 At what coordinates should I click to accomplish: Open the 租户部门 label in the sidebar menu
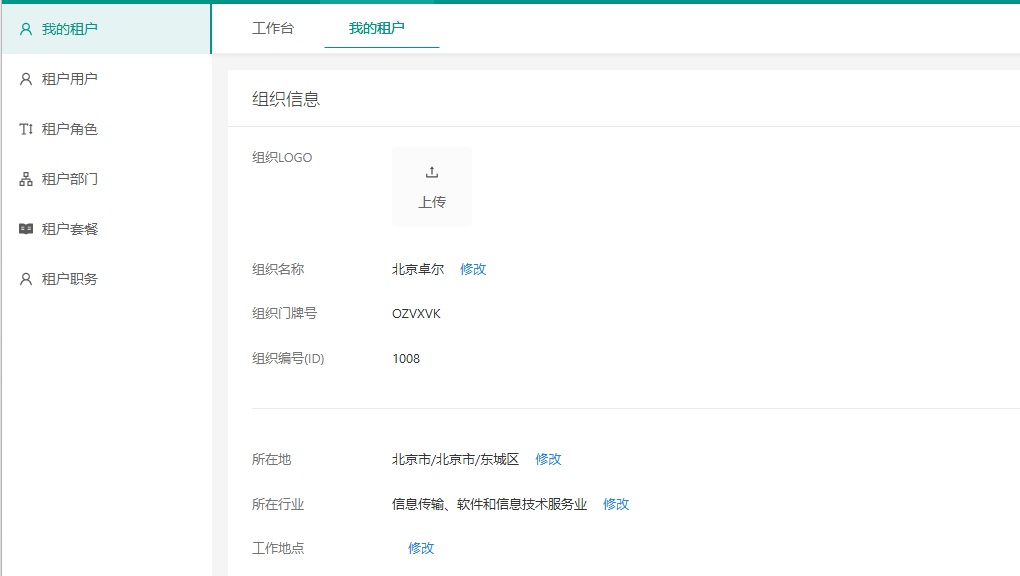pos(70,179)
